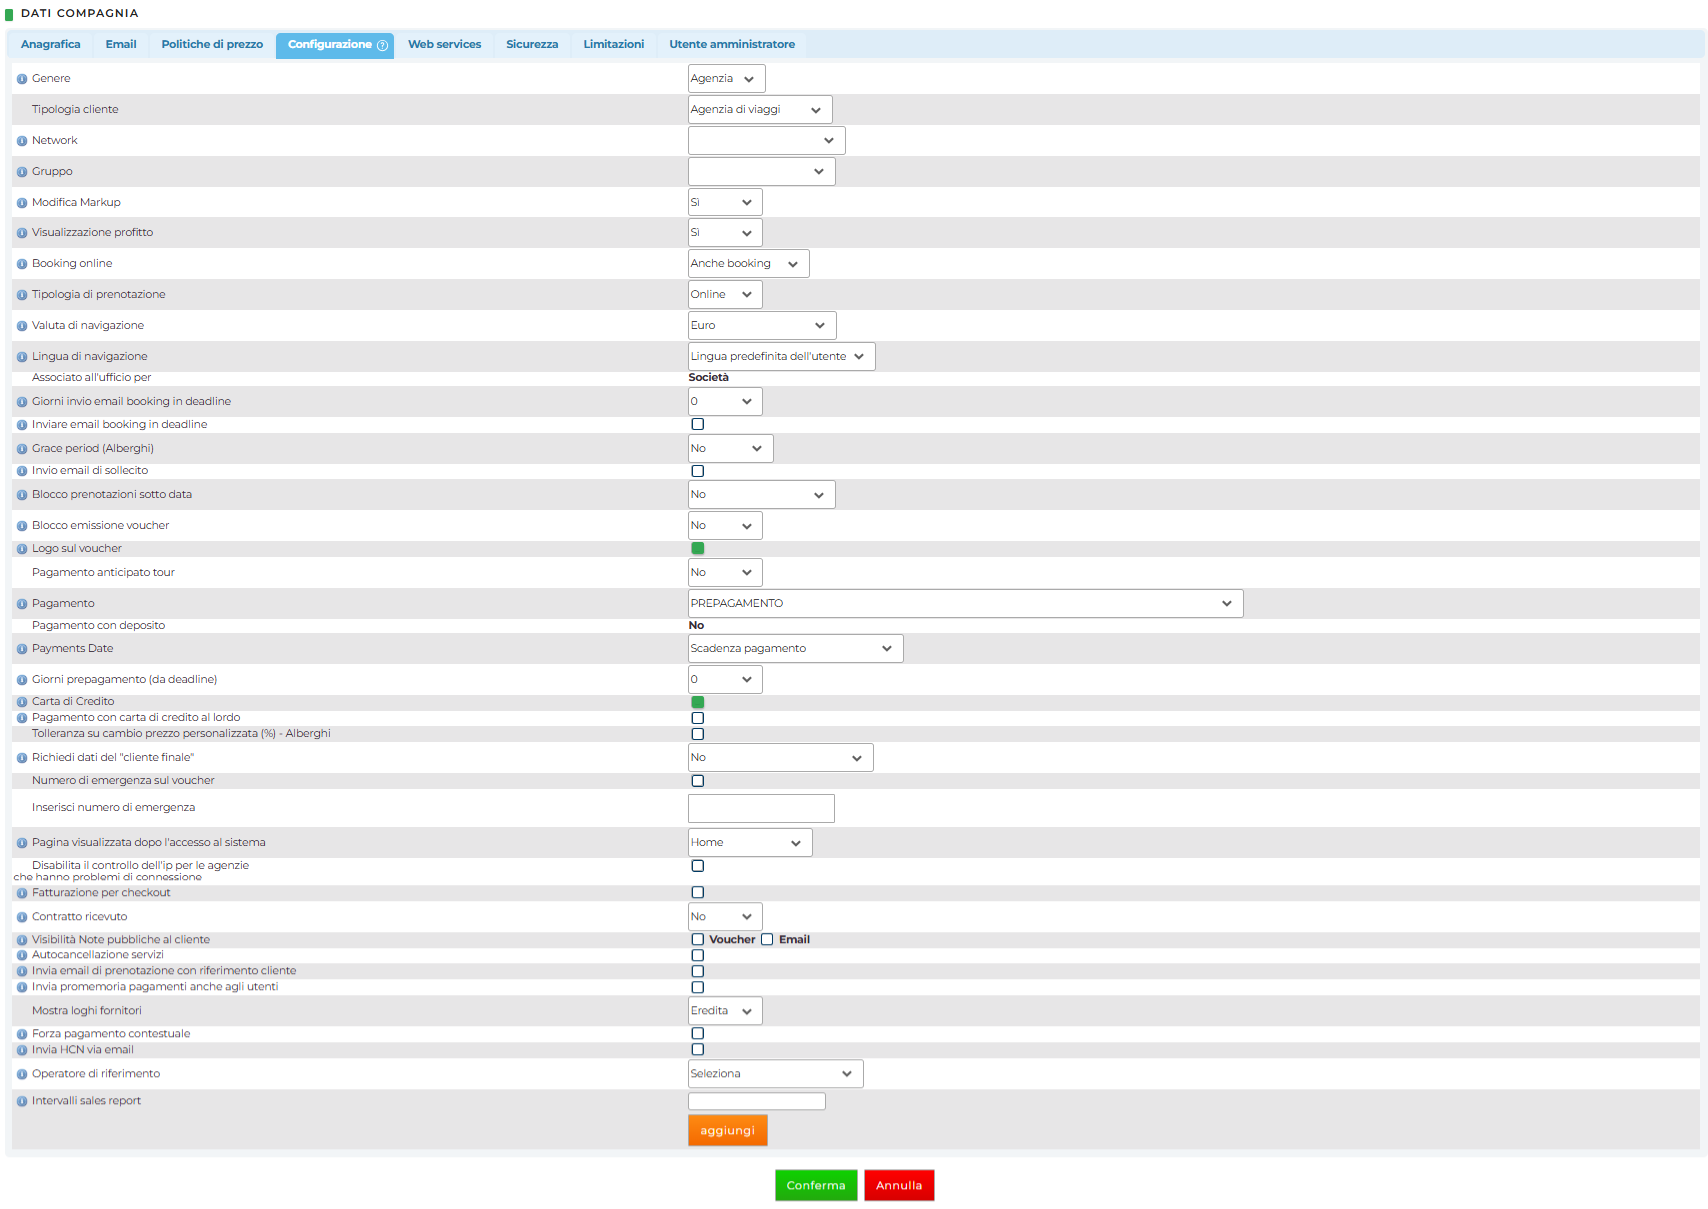Click the help icon on Configurazione tab
Screen dimensions: 1708x1209
(382, 45)
